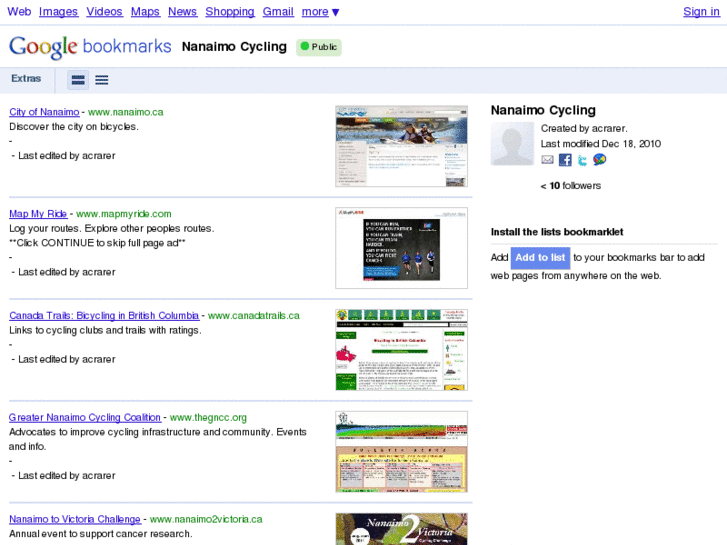Open the Greater Nanaimo Cycling Coalition thumbnail
The height and width of the screenshot is (545, 727).
[x=402, y=451]
